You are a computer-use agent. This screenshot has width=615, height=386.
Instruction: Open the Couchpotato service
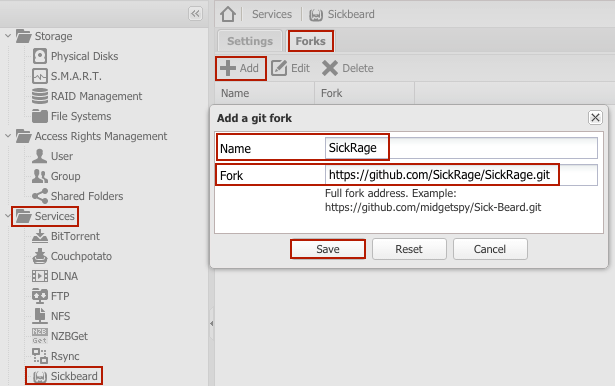pyautogui.click(x=72, y=256)
